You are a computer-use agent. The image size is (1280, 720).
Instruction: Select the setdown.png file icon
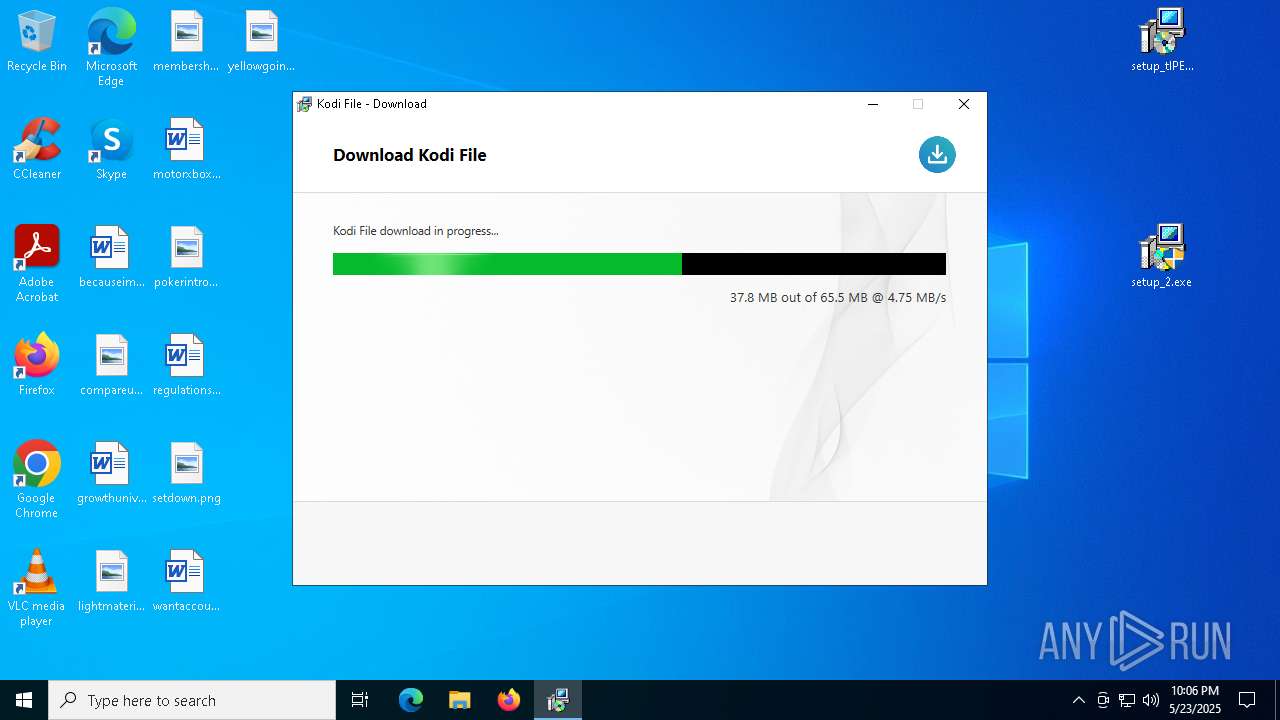click(186, 474)
